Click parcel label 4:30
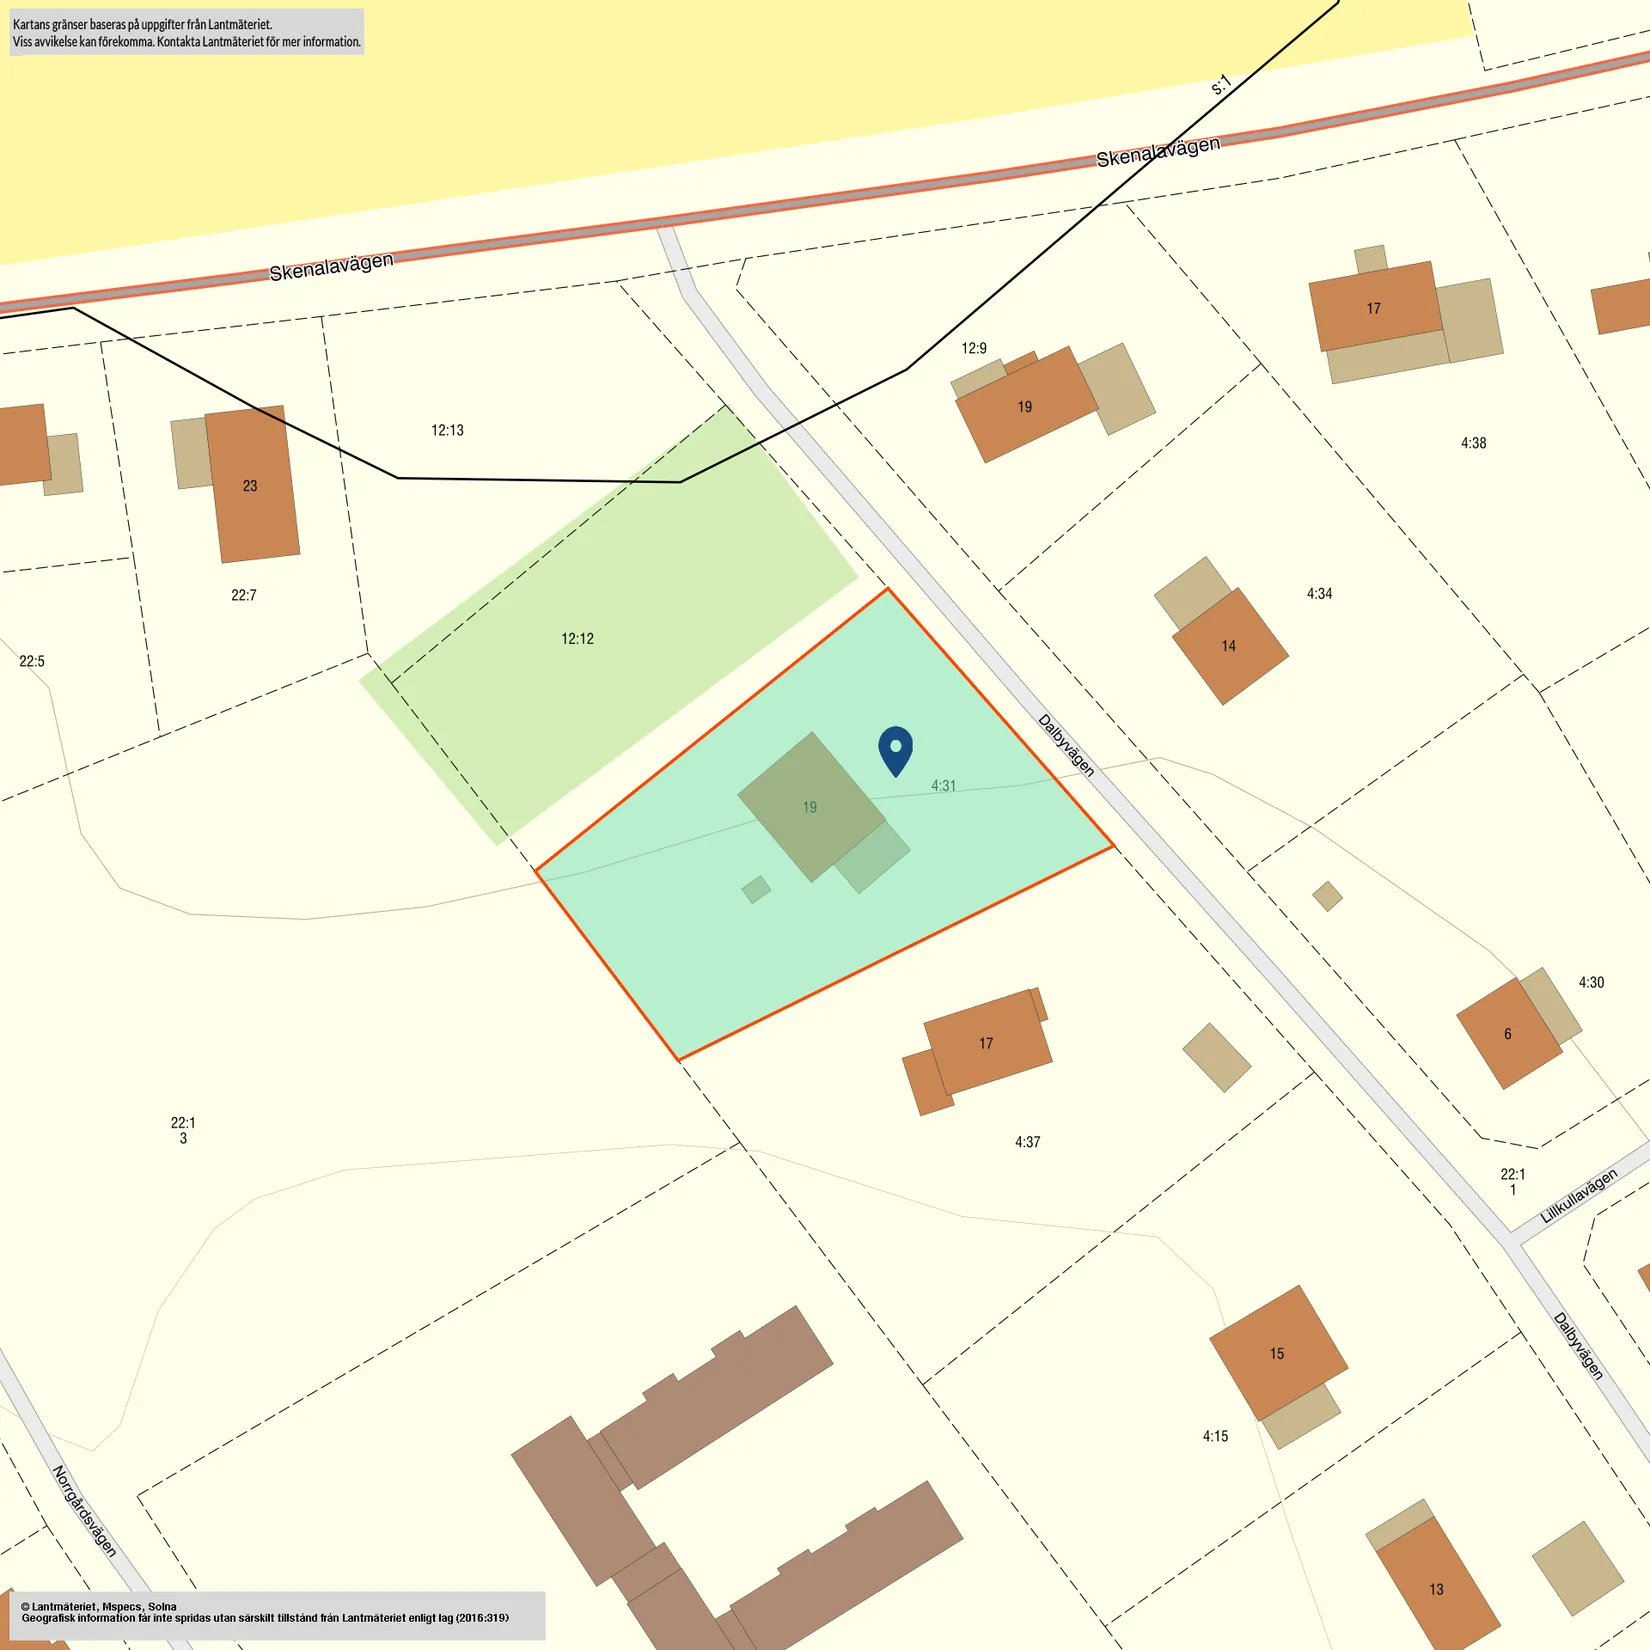 [x=1591, y=982]
